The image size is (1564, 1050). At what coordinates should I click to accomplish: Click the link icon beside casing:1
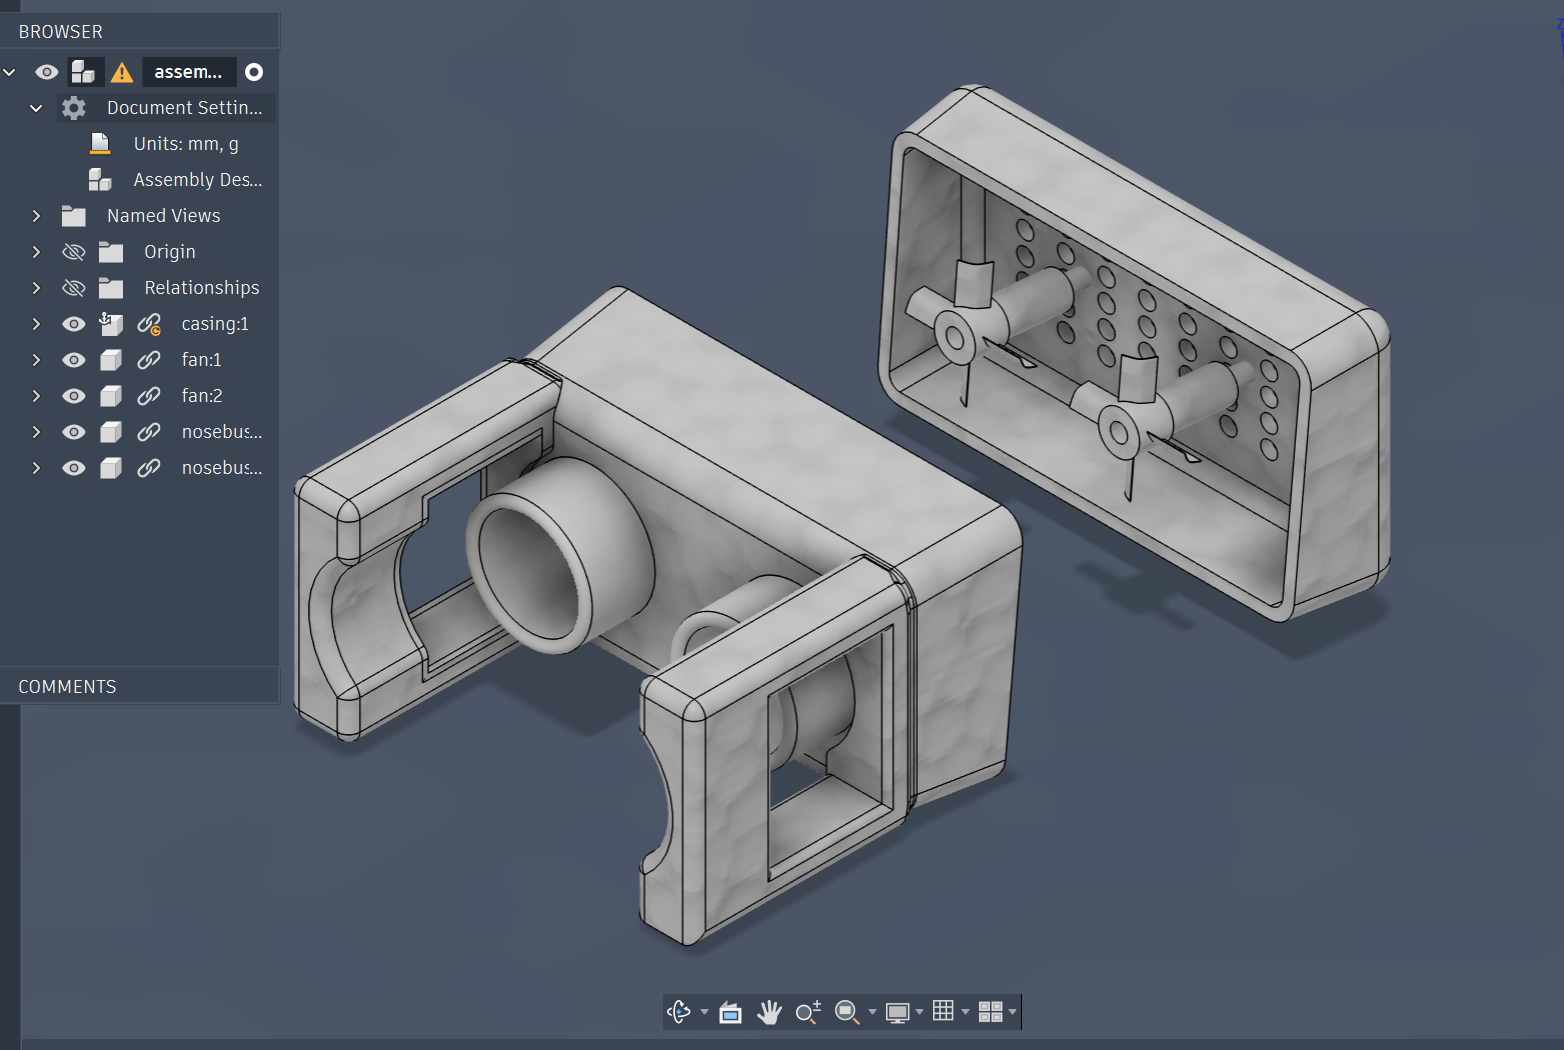coord(149,324)
